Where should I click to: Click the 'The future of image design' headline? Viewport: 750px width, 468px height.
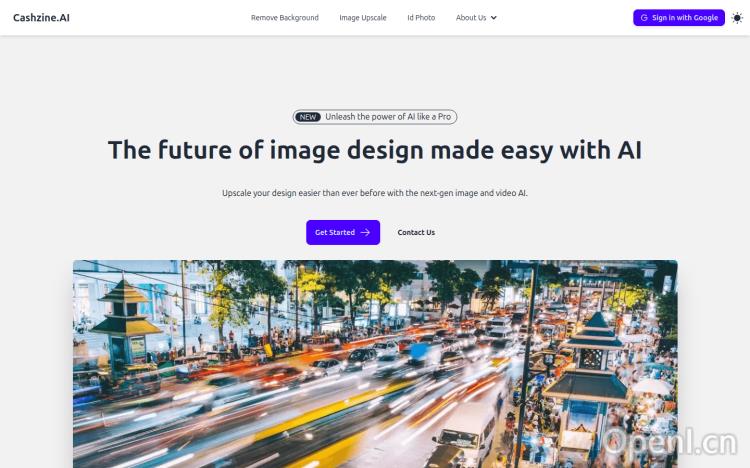coord(375,150)
